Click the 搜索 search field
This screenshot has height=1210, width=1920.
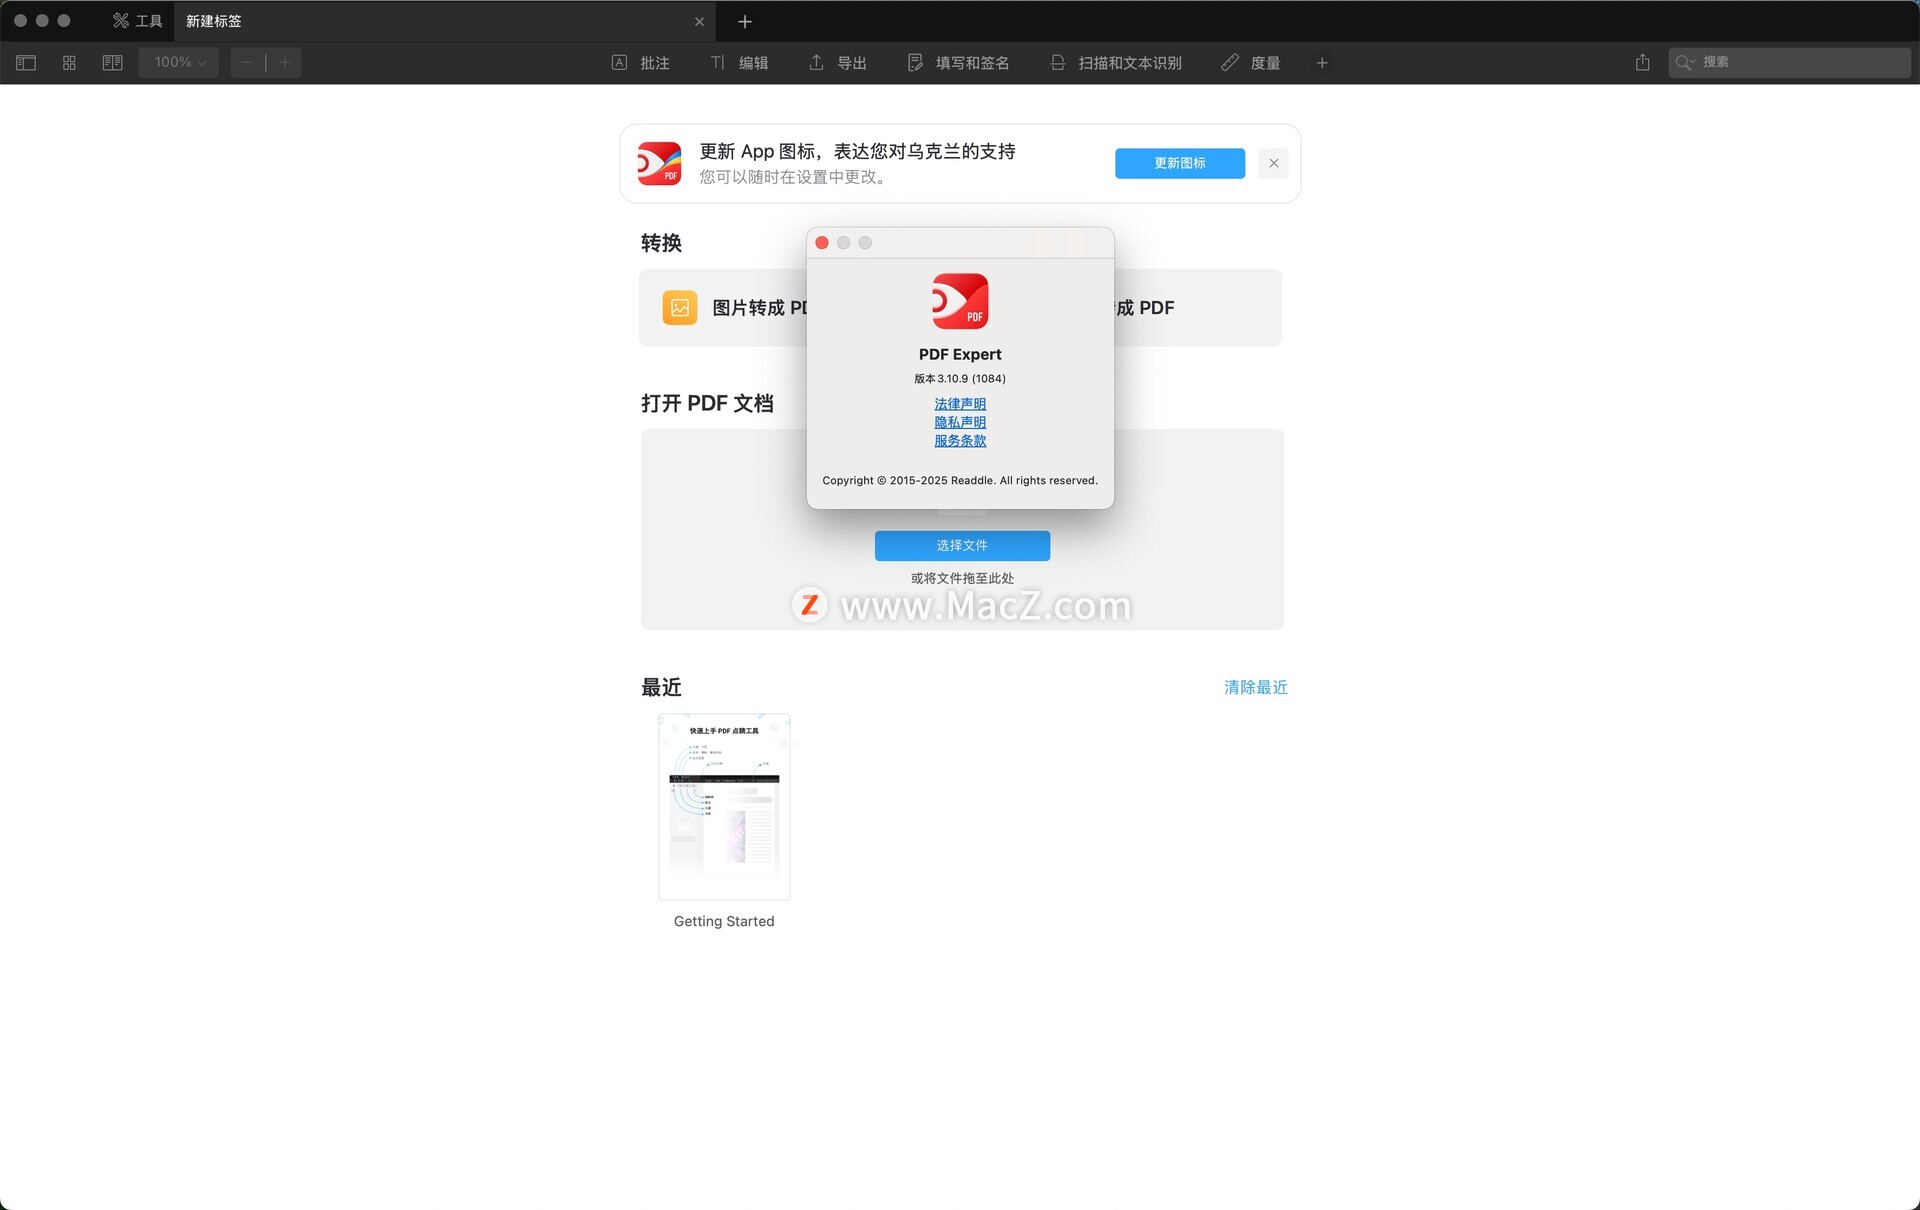[1789, 62]
